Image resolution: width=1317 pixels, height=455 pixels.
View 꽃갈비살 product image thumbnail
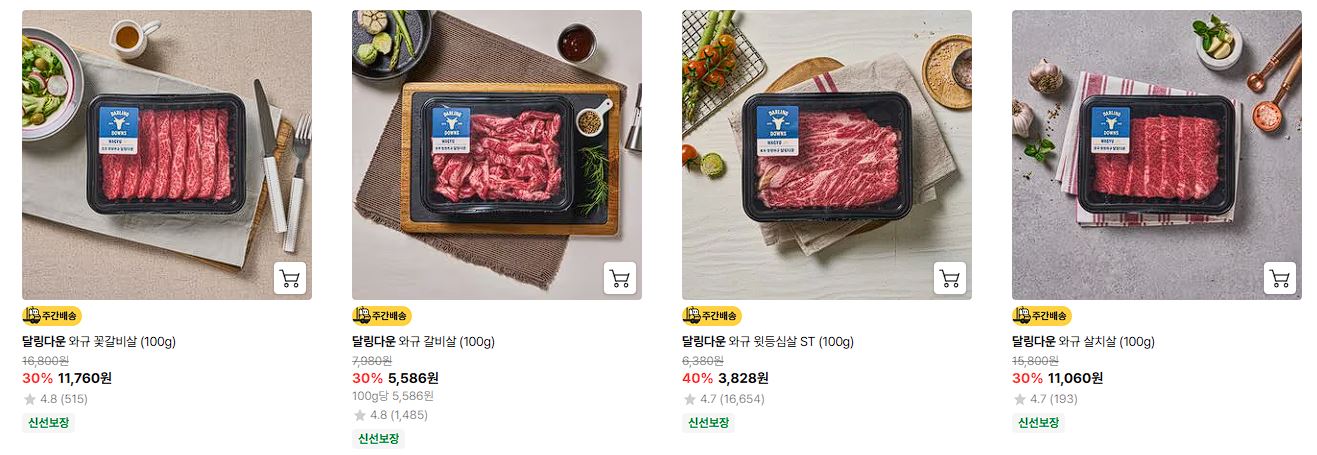point(167,155)
